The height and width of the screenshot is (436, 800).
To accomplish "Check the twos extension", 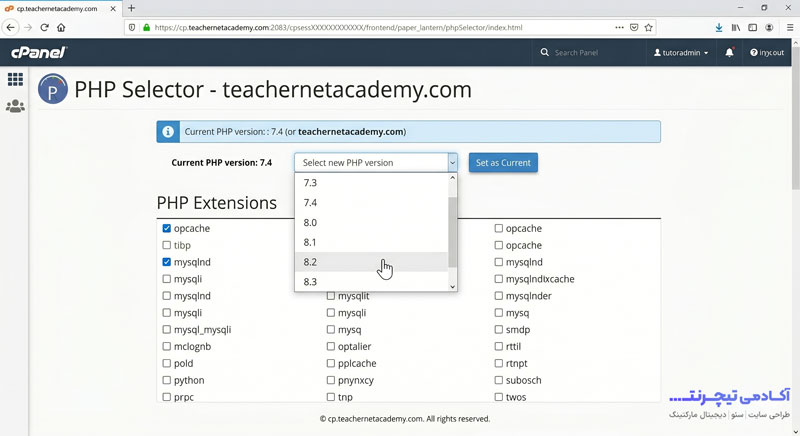I will point(498,397).
